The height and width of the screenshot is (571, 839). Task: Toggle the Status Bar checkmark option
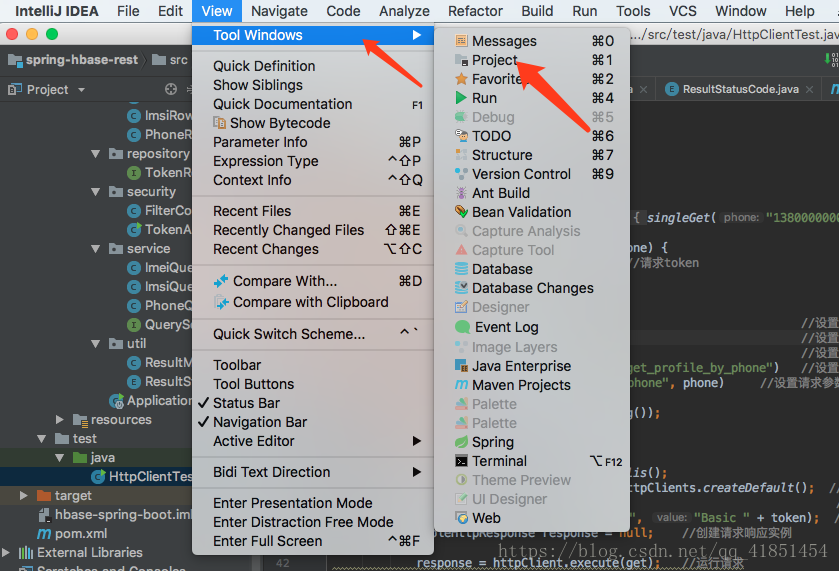[312, 403]
